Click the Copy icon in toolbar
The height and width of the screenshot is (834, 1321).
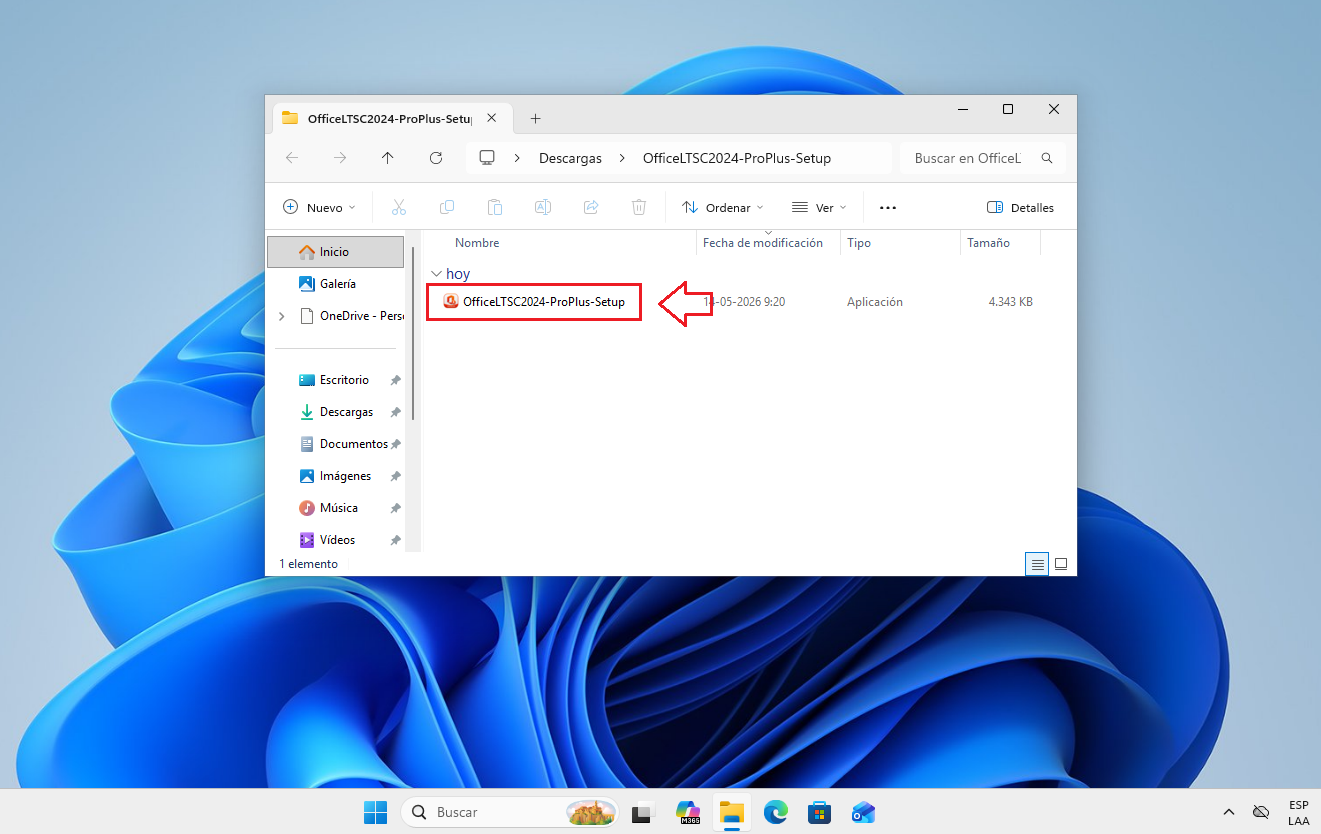[x=447, y=207]
